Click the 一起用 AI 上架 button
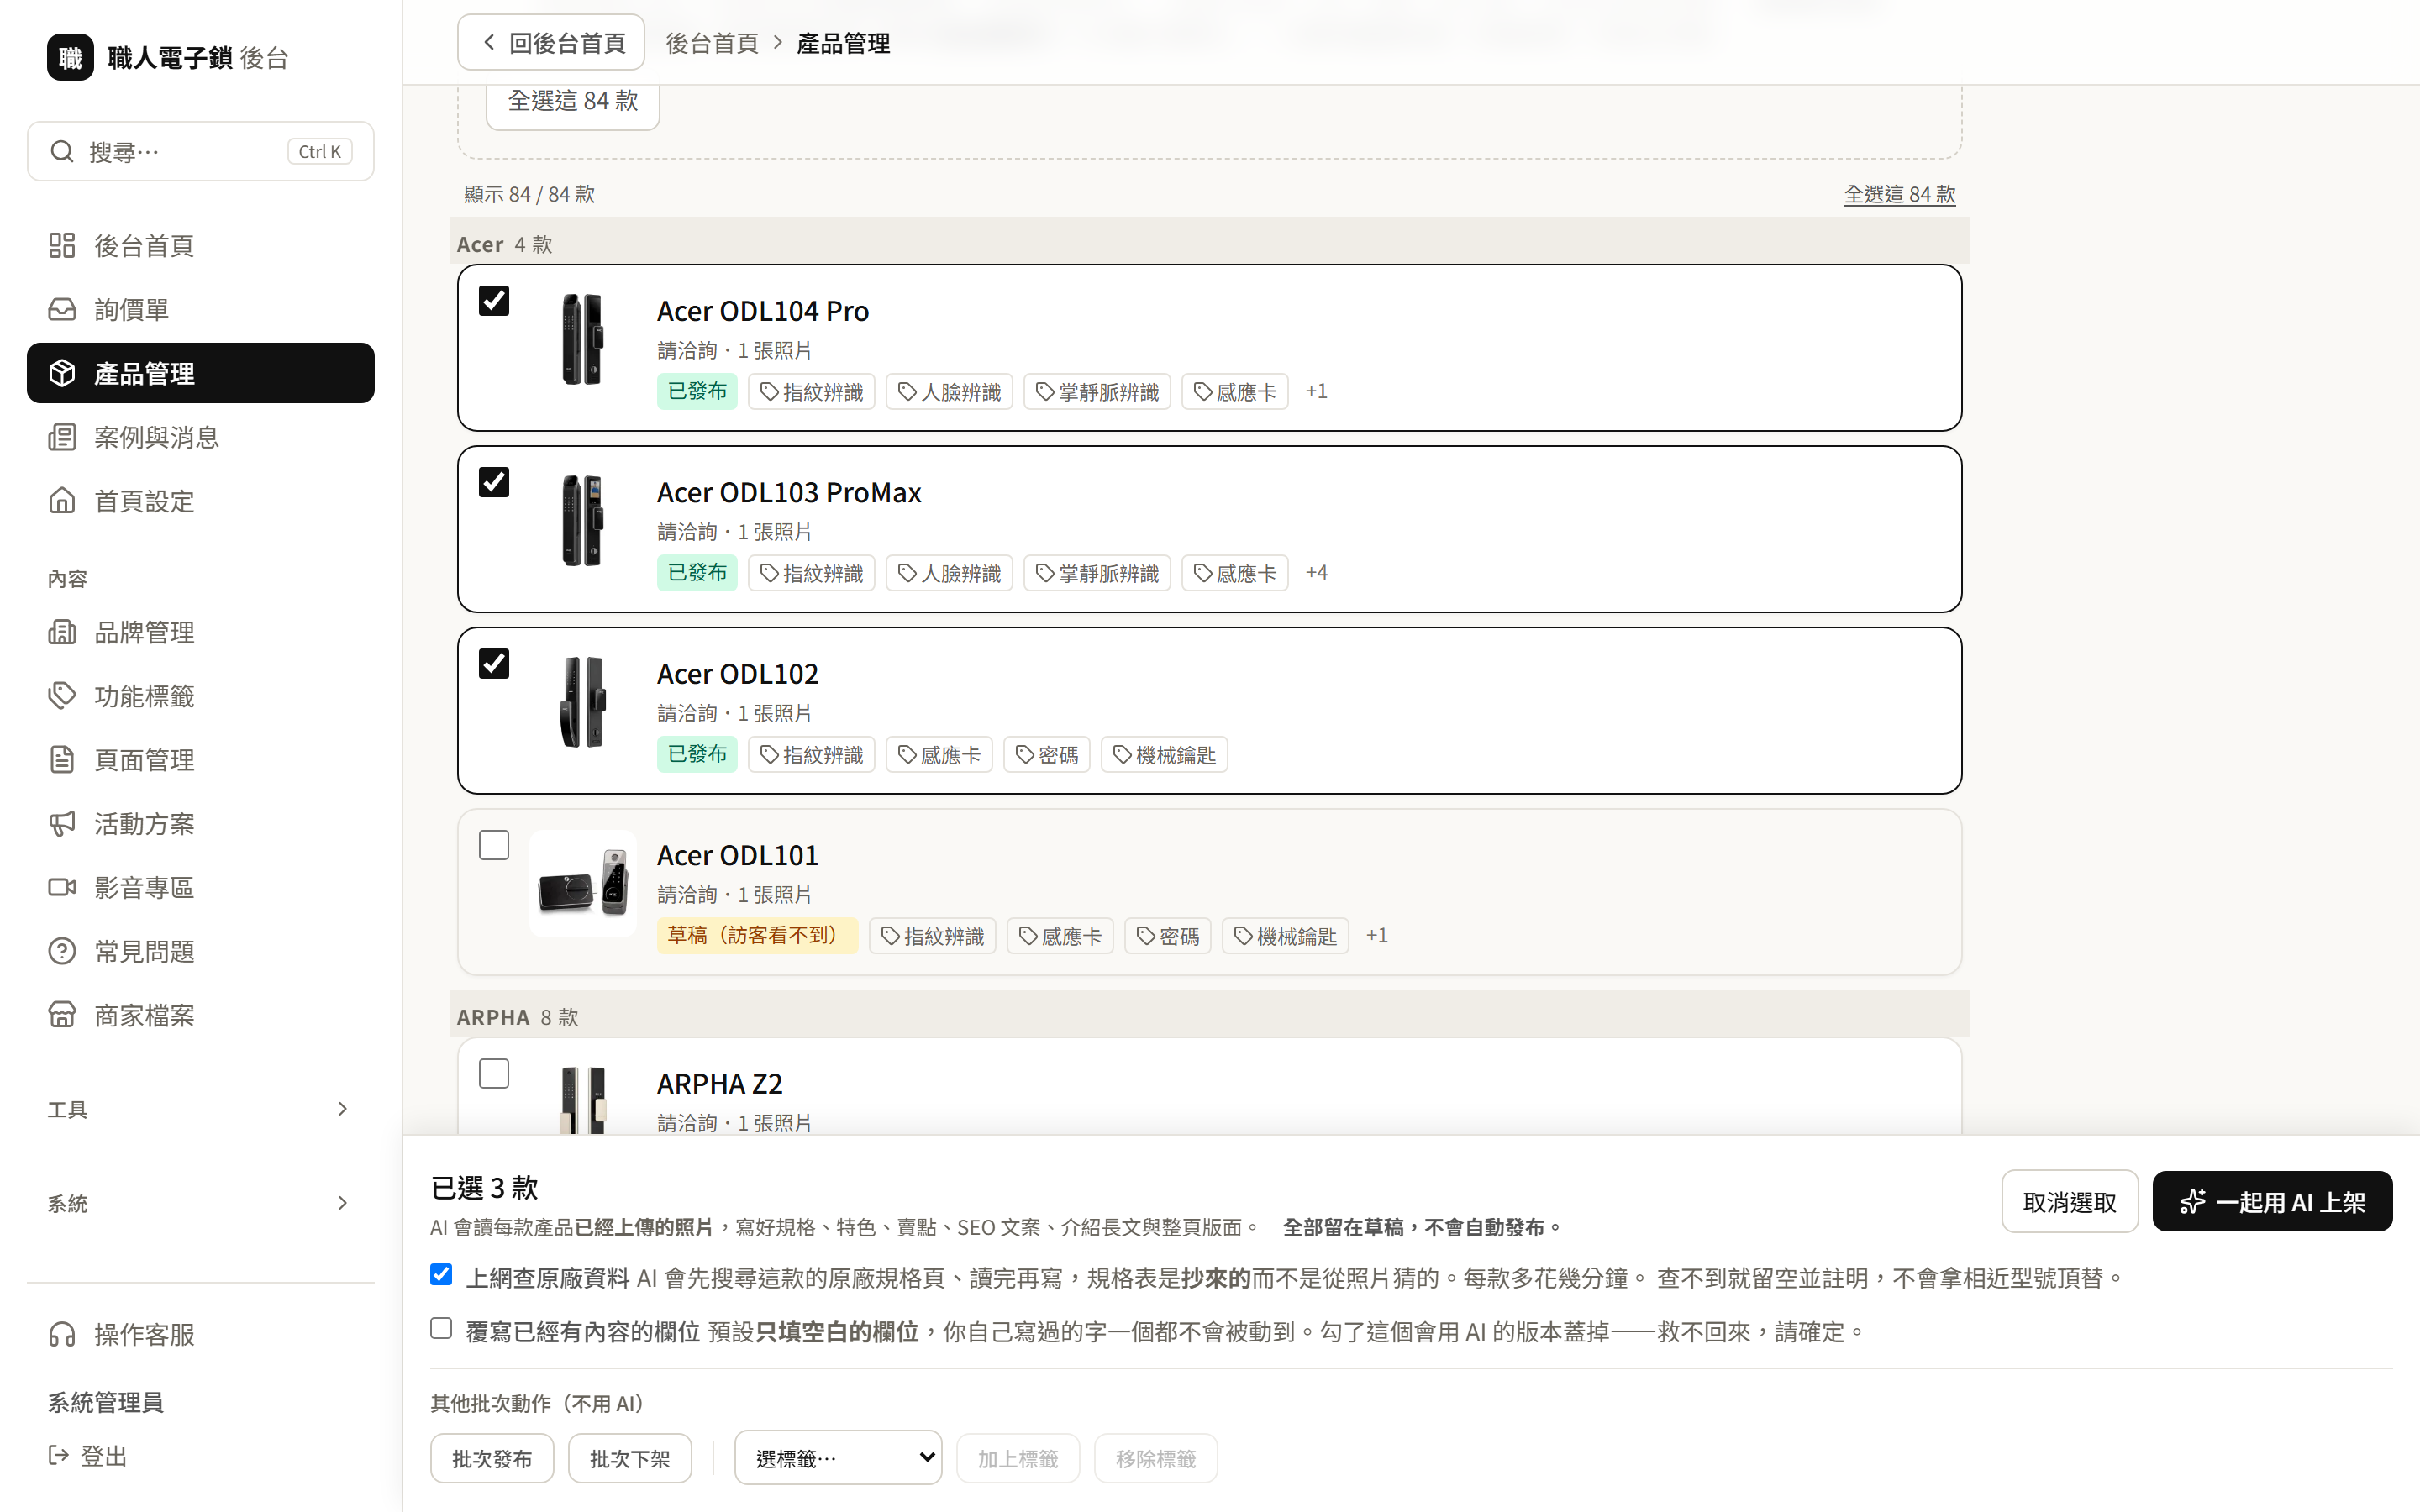The image size is (2420, 1512). pyautogui.click(x=2272, y=1202)
